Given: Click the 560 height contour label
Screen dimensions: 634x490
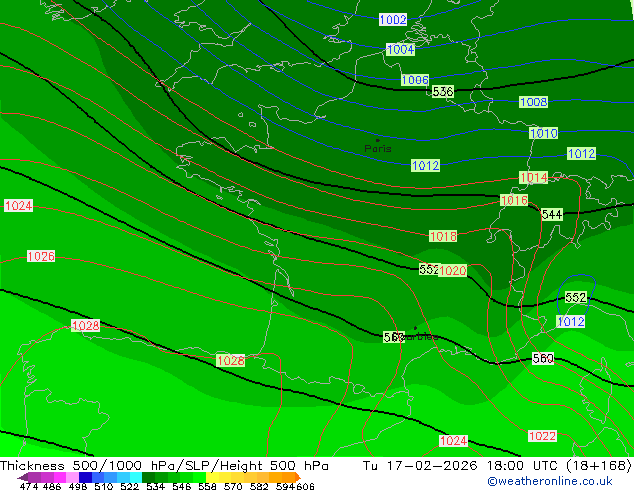Looking at the screenshot, I should [x=543, y=358].
